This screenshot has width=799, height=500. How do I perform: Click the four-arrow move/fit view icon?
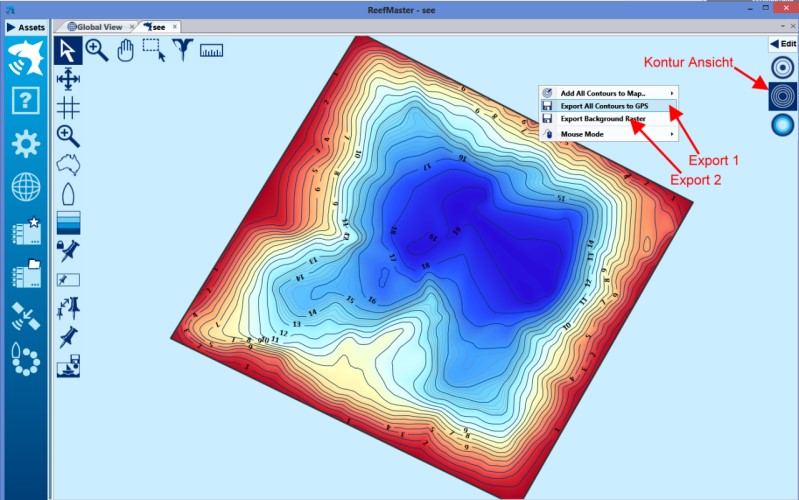[69, 79]
